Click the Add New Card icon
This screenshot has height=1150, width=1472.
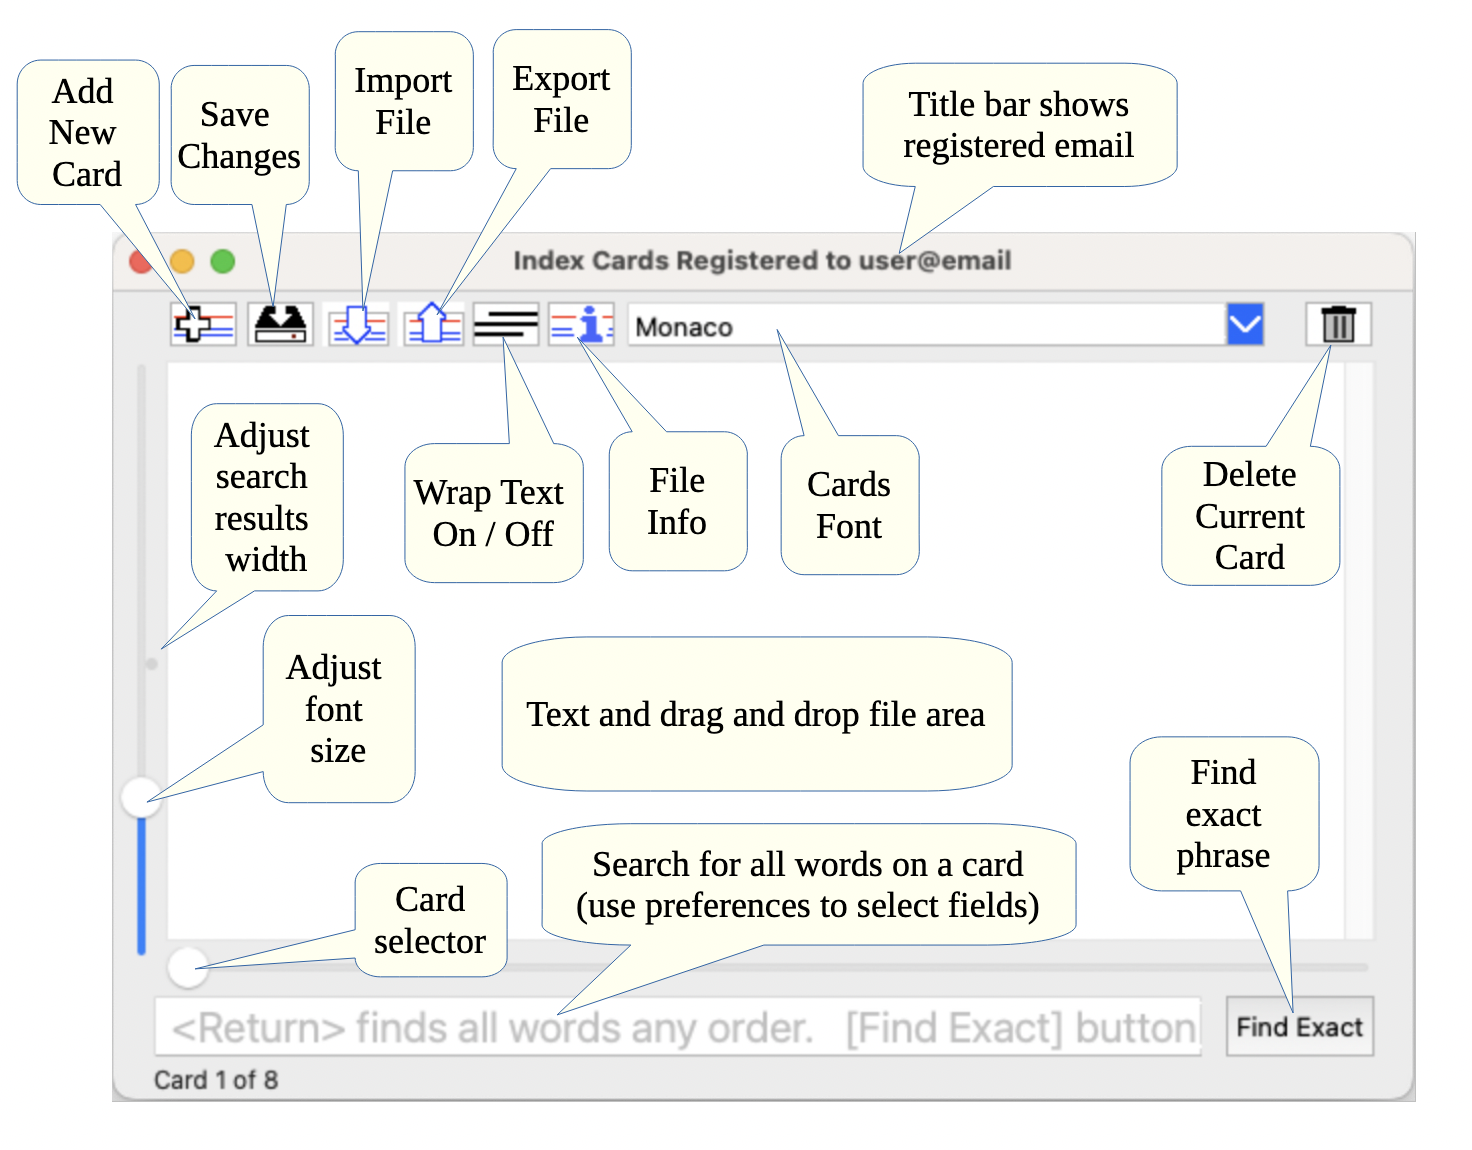203,324
